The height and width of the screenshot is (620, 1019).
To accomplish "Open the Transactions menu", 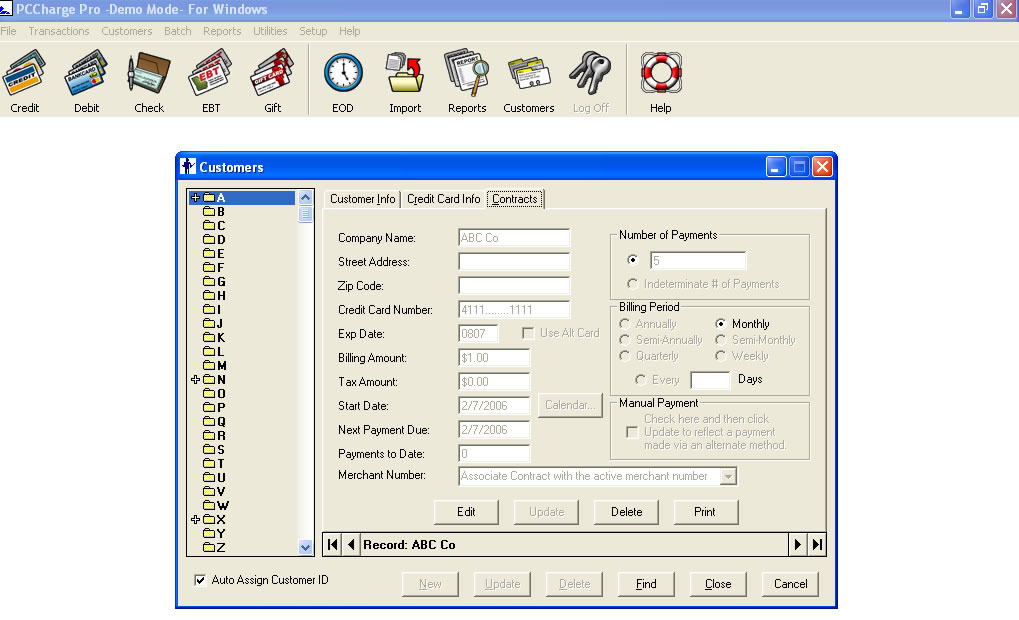I will tap(58, 31).
